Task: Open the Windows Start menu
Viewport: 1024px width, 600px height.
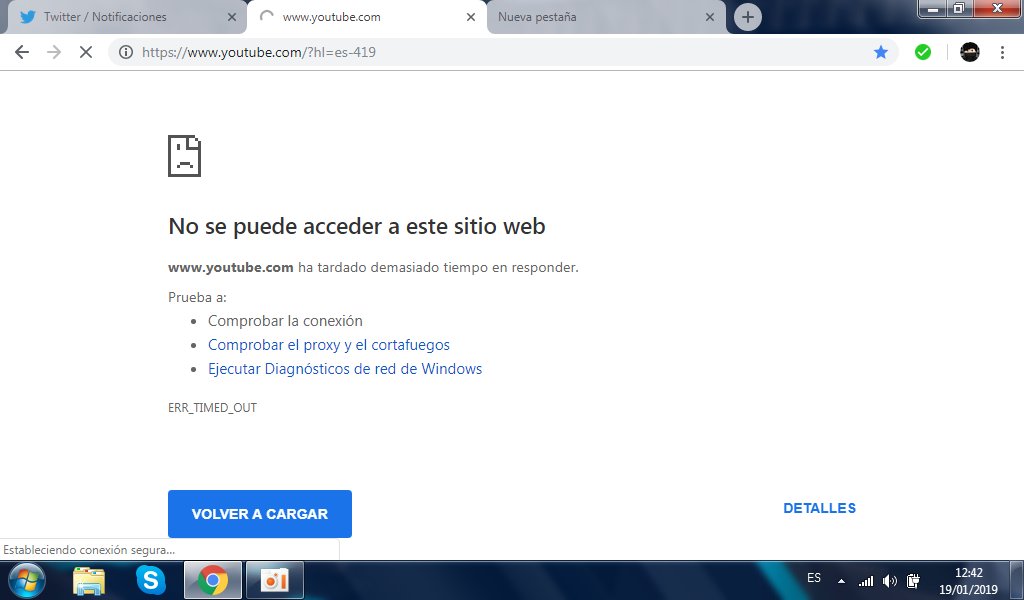Action: 27,580
